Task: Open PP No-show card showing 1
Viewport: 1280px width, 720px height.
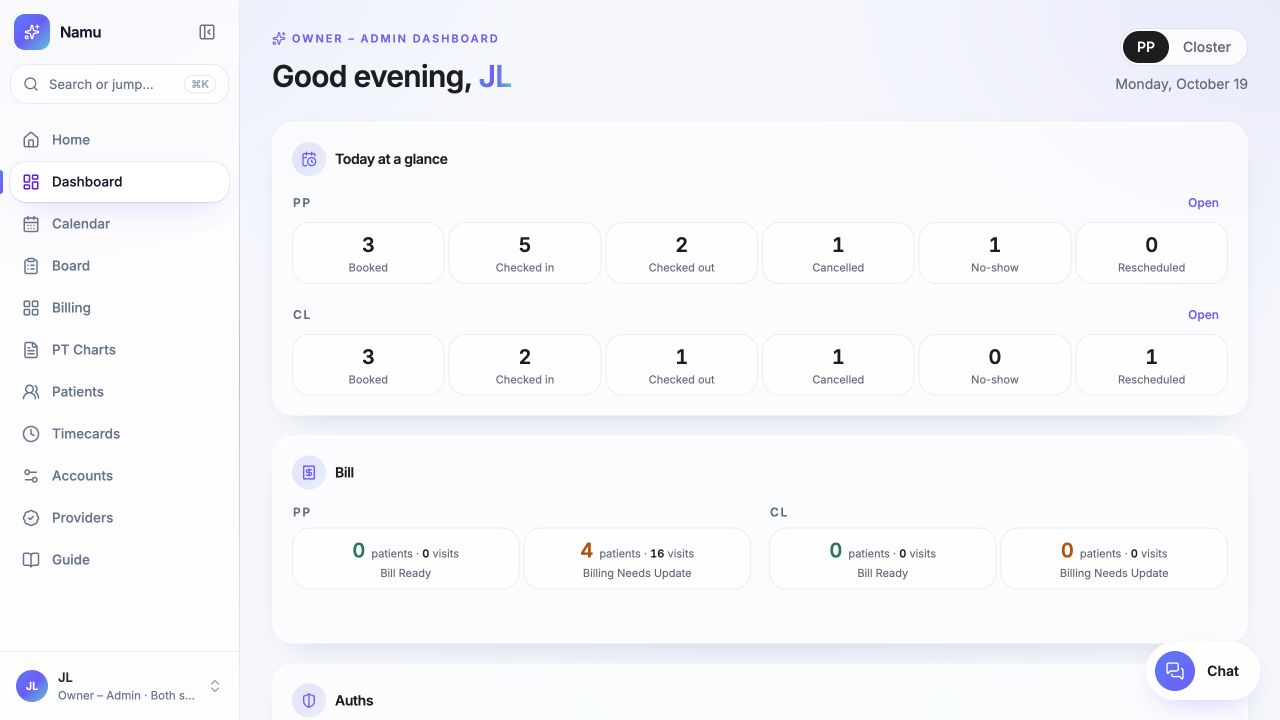Action: [x=995, y=253]
